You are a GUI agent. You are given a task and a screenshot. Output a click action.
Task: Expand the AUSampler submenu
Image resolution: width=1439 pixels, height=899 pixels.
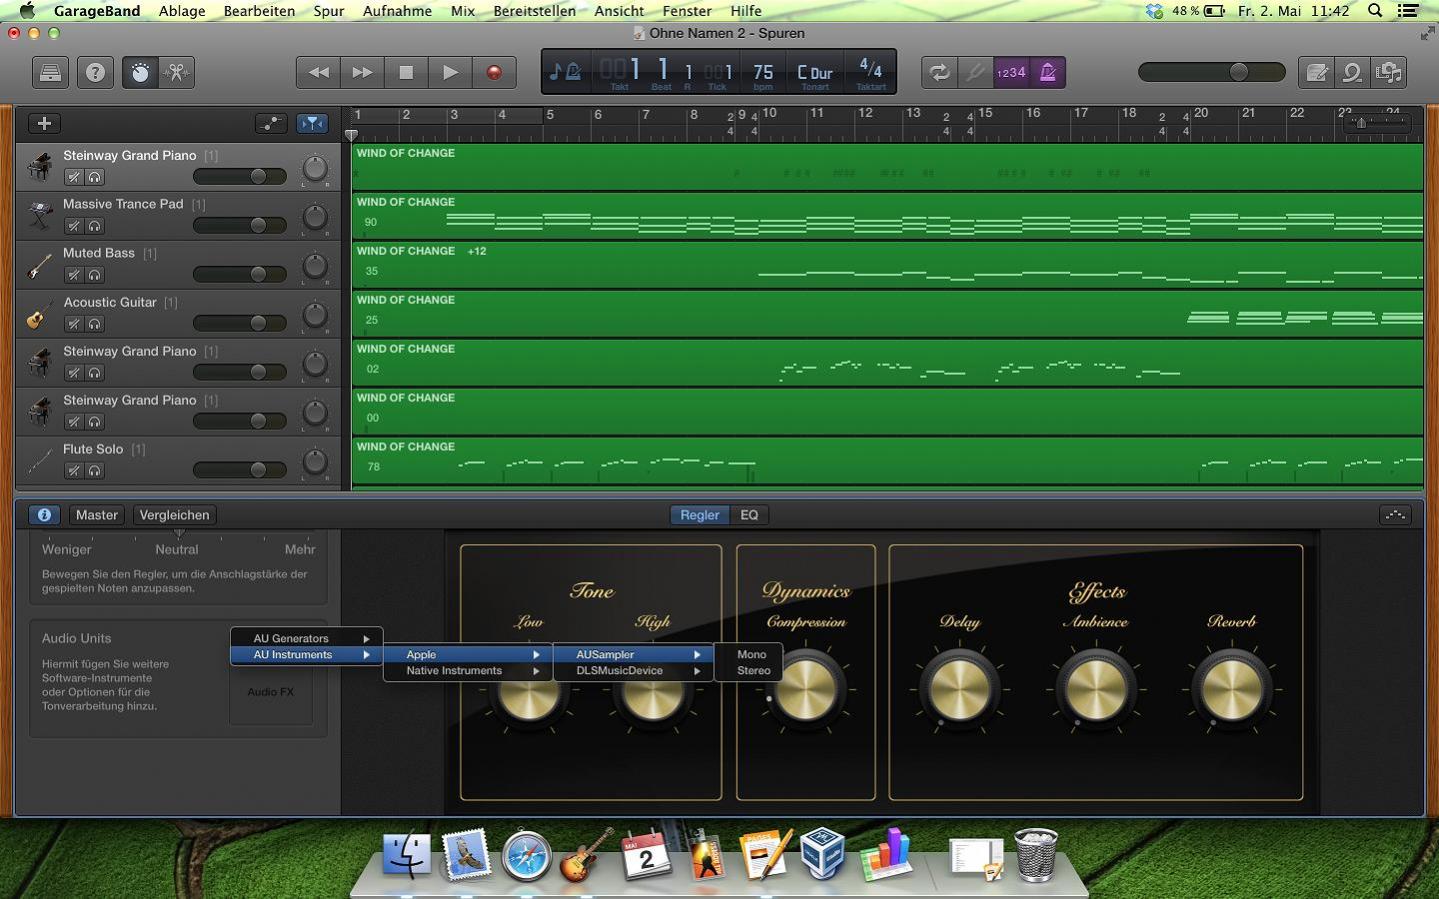(632, 655)
